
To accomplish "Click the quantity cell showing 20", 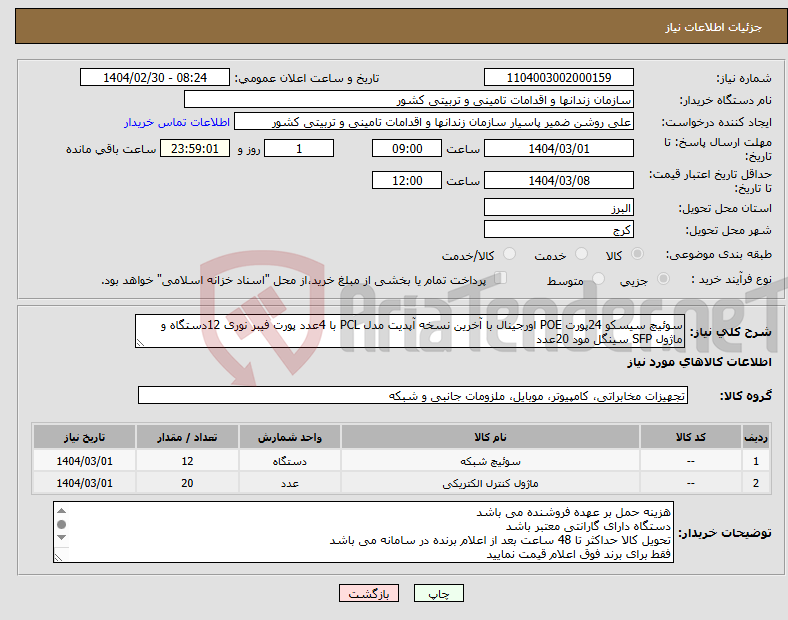I will tap(187, 483).
